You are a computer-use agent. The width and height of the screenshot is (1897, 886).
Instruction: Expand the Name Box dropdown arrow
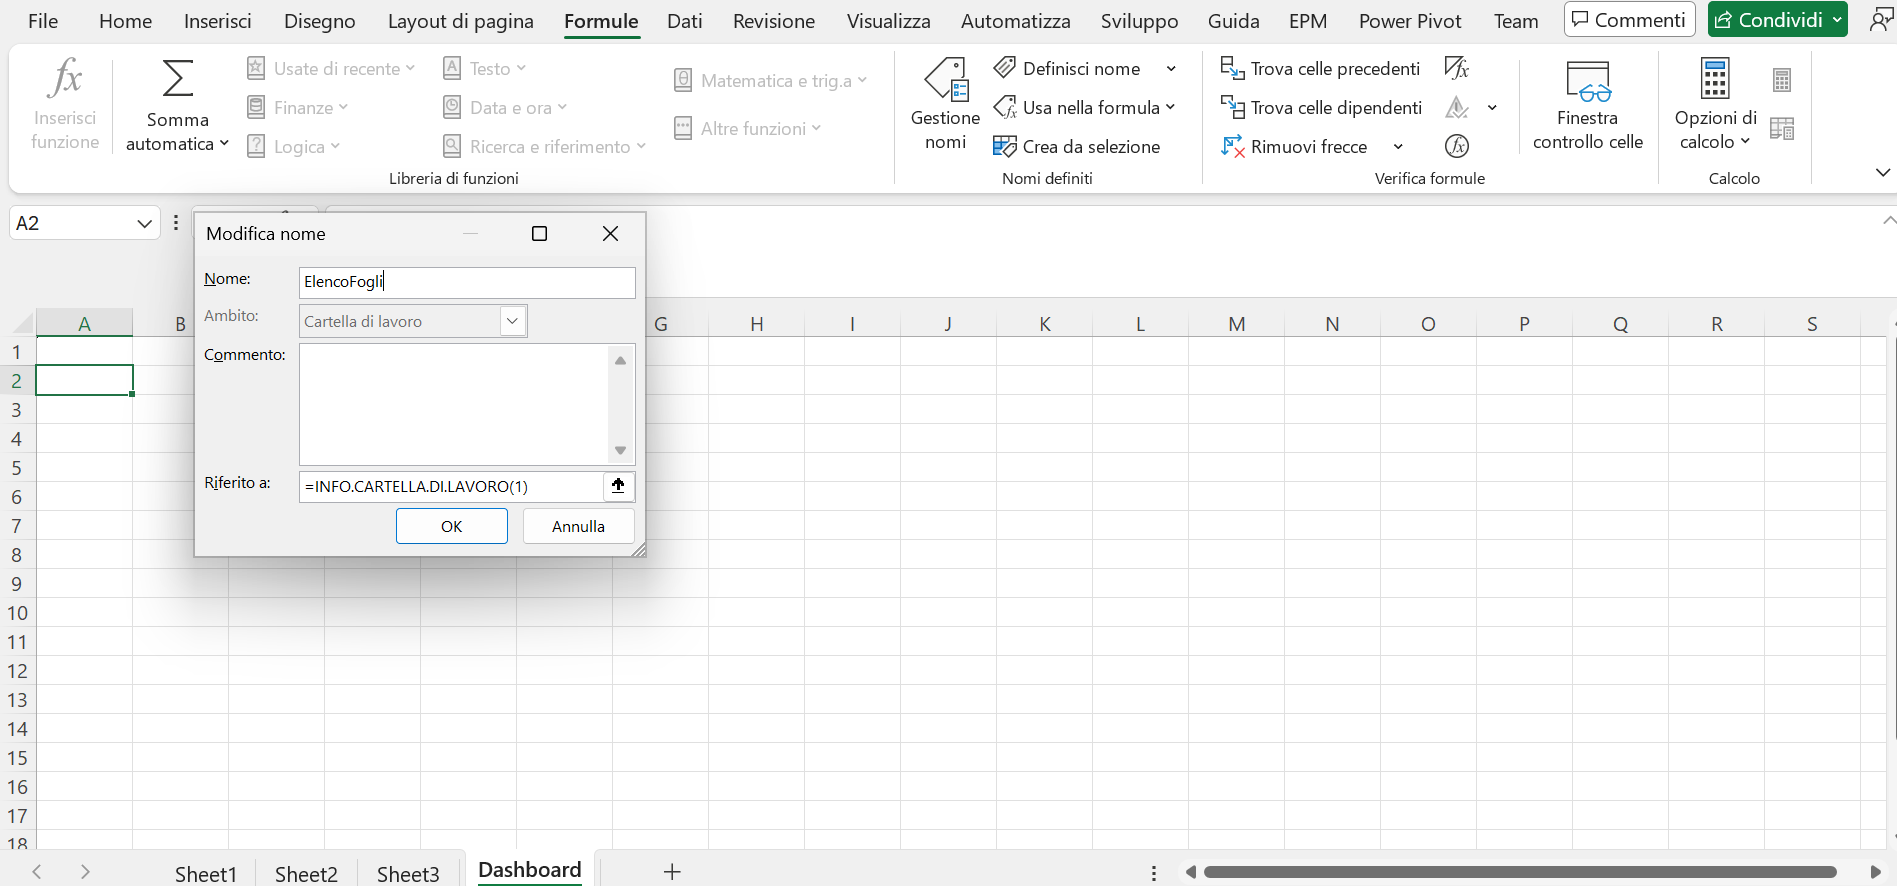tap(144, 223)
